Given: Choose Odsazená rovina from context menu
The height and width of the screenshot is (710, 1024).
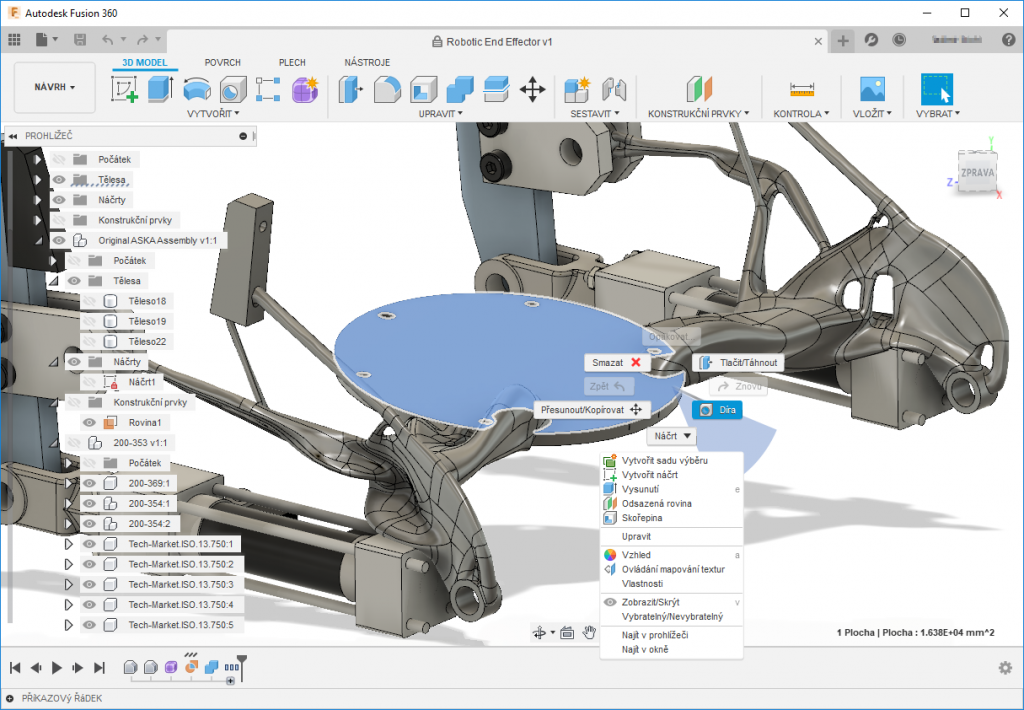Looking at the screenshot, I should pos(656,504).
